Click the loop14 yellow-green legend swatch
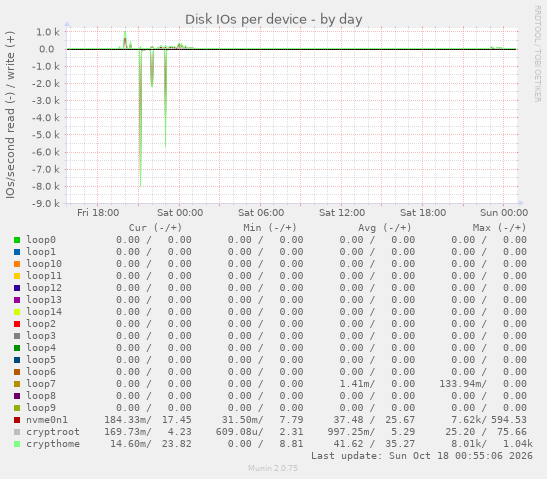 tap(17, 312)
